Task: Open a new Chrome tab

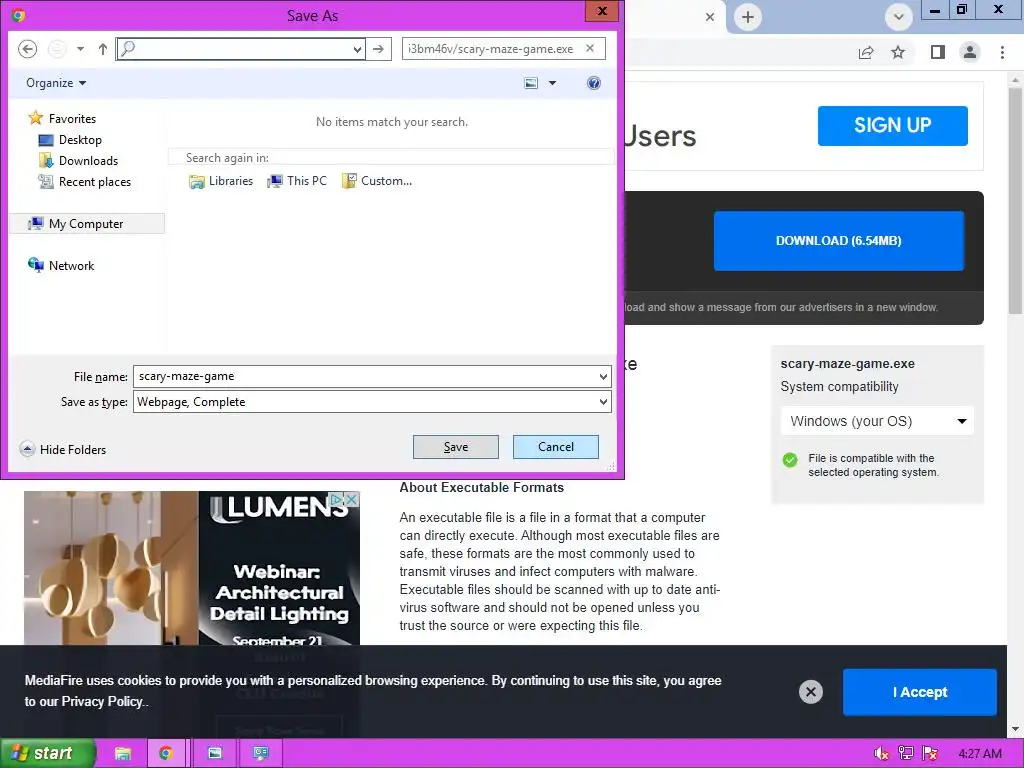Action: click(x=748, y=17)
